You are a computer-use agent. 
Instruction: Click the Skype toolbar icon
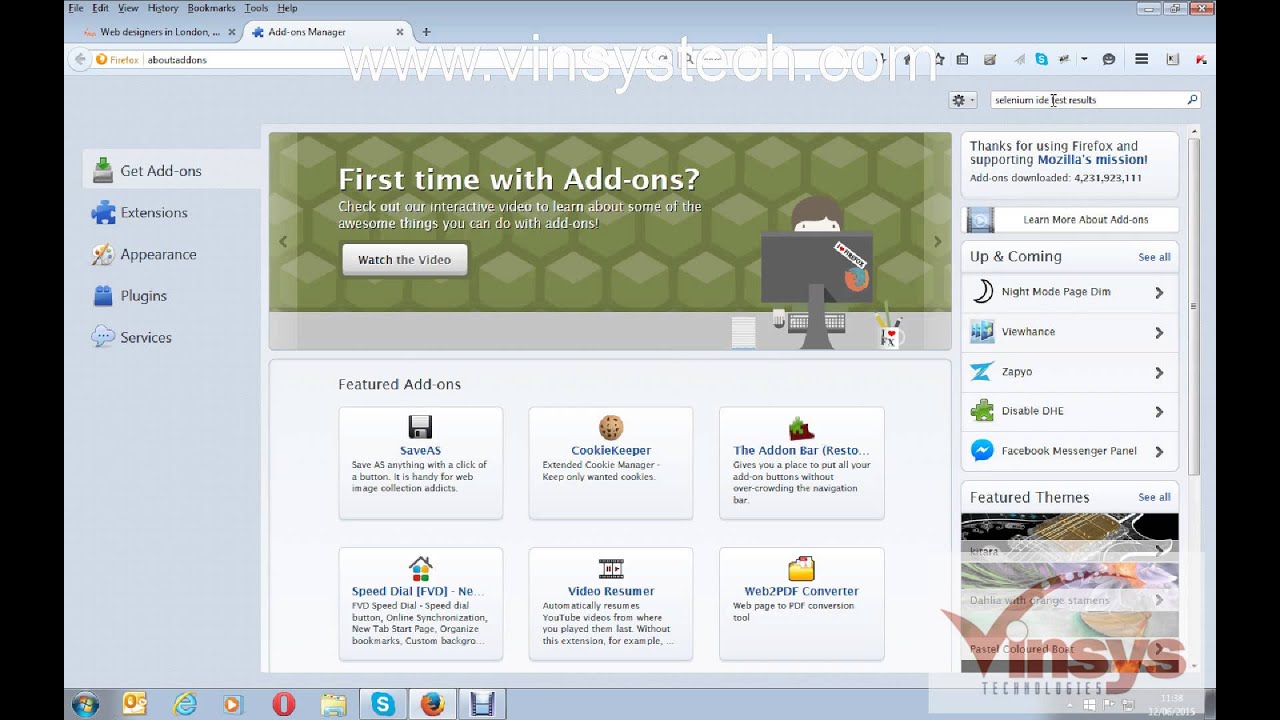pos(1042,59)
